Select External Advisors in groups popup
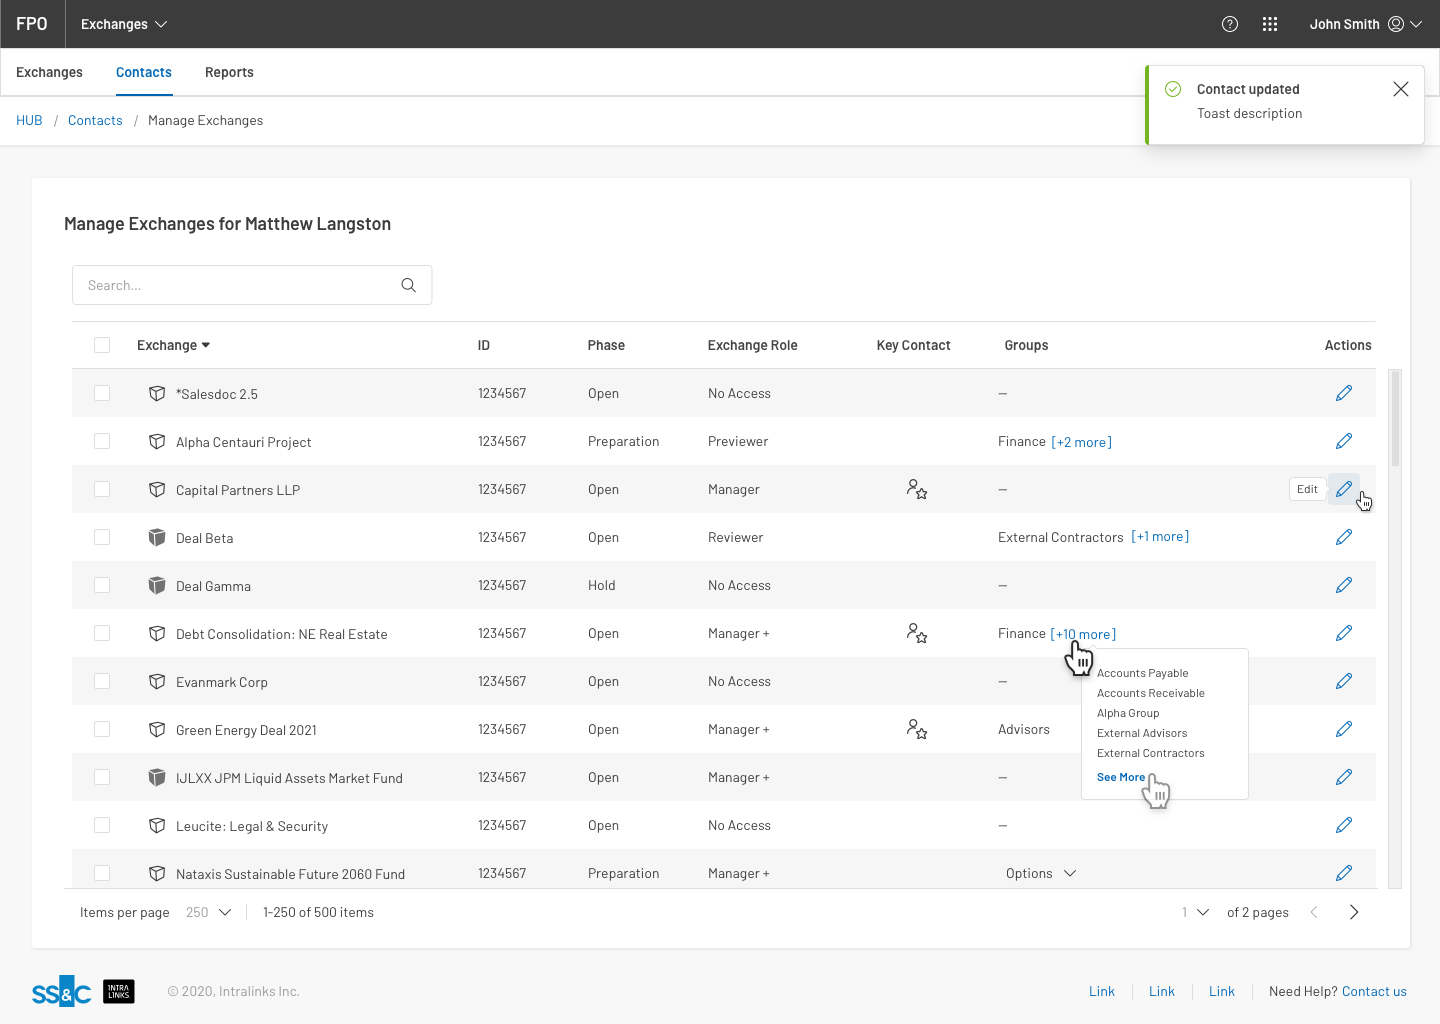Image resolution: width=1440 pixels, height=1024 pixels. 1142,733
